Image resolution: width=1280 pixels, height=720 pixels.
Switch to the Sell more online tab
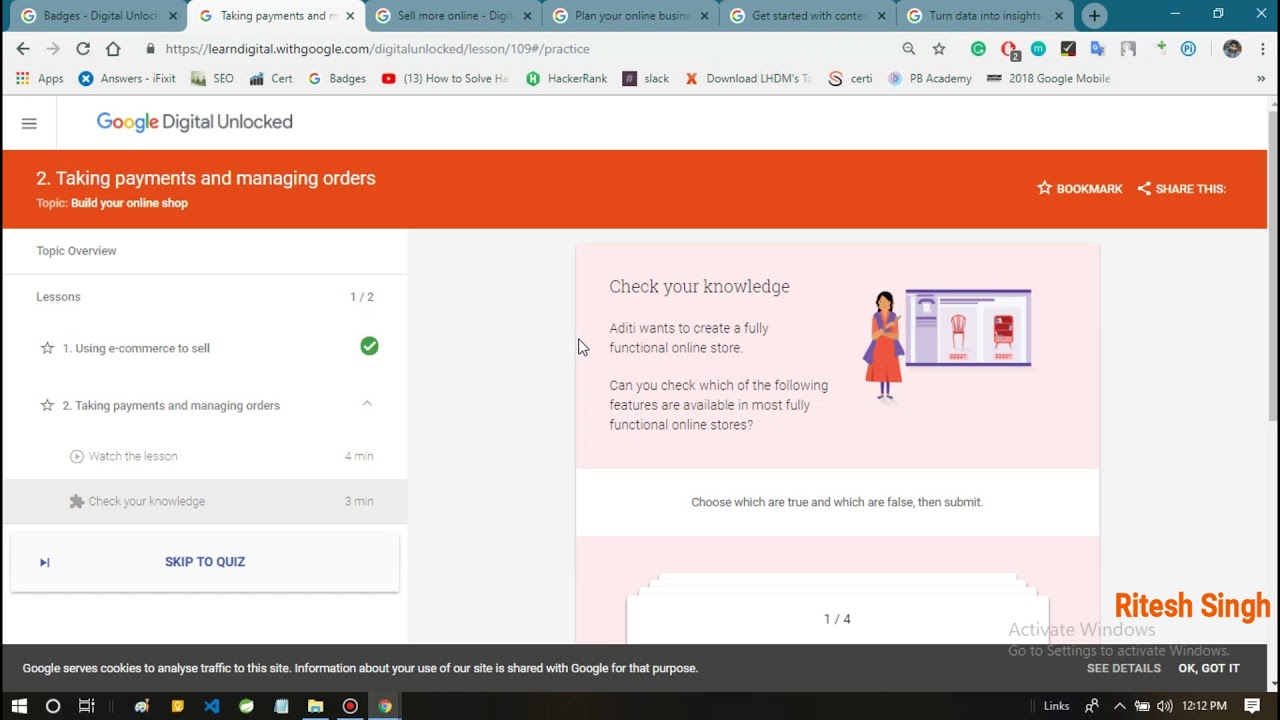453,16
